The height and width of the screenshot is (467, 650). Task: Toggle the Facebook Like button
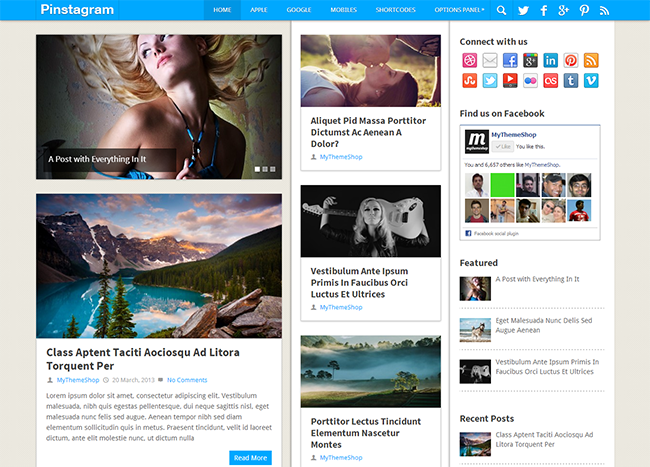coord(503,146)
